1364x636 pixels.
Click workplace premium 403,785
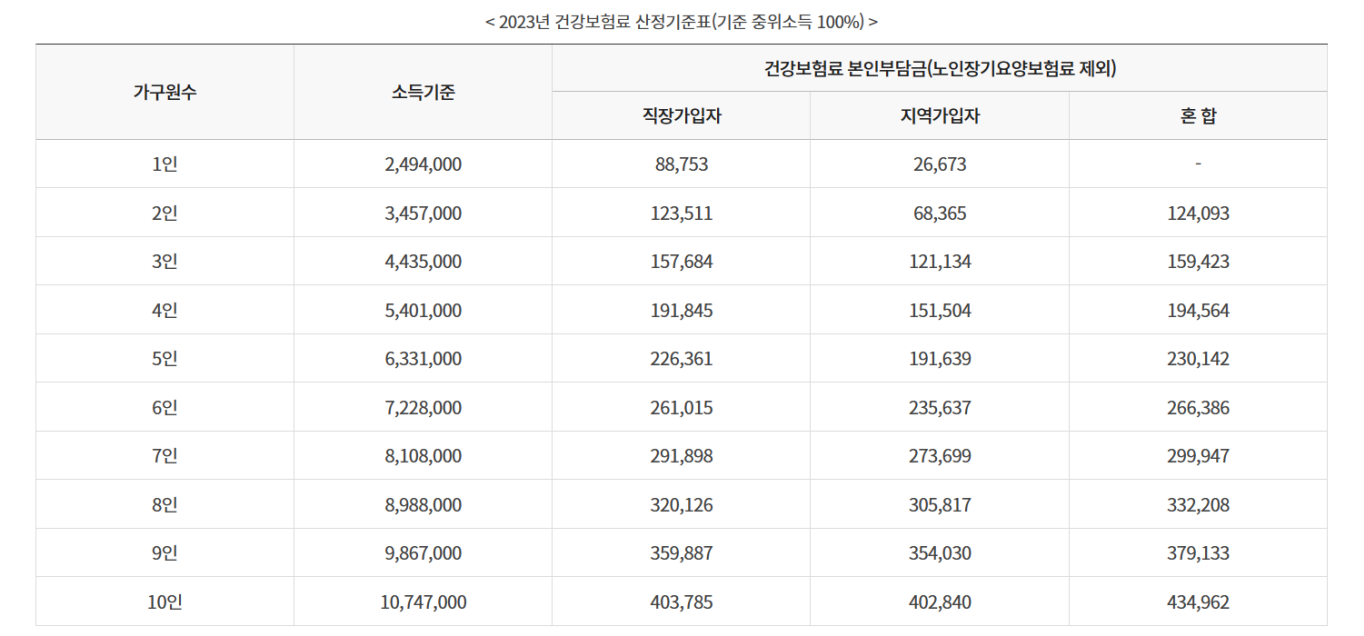681,602
